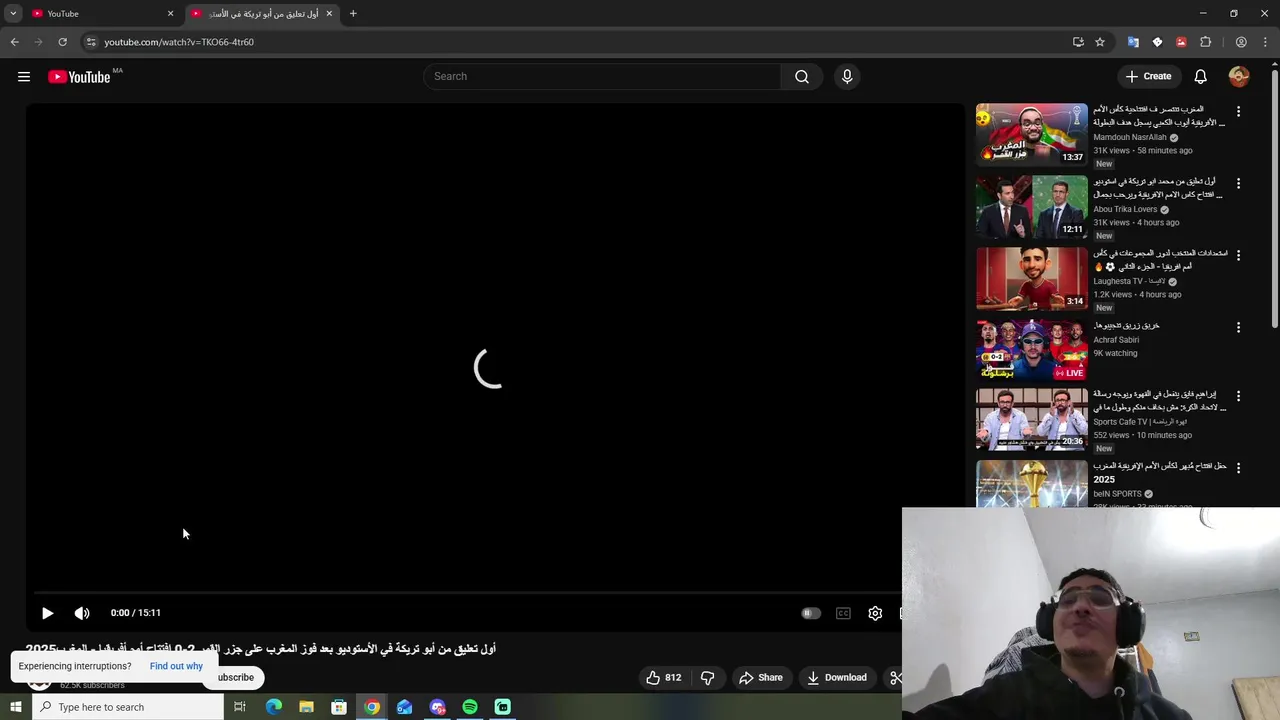Open Chrome profile icon
1280x720 pixels.
[1241, 42]
